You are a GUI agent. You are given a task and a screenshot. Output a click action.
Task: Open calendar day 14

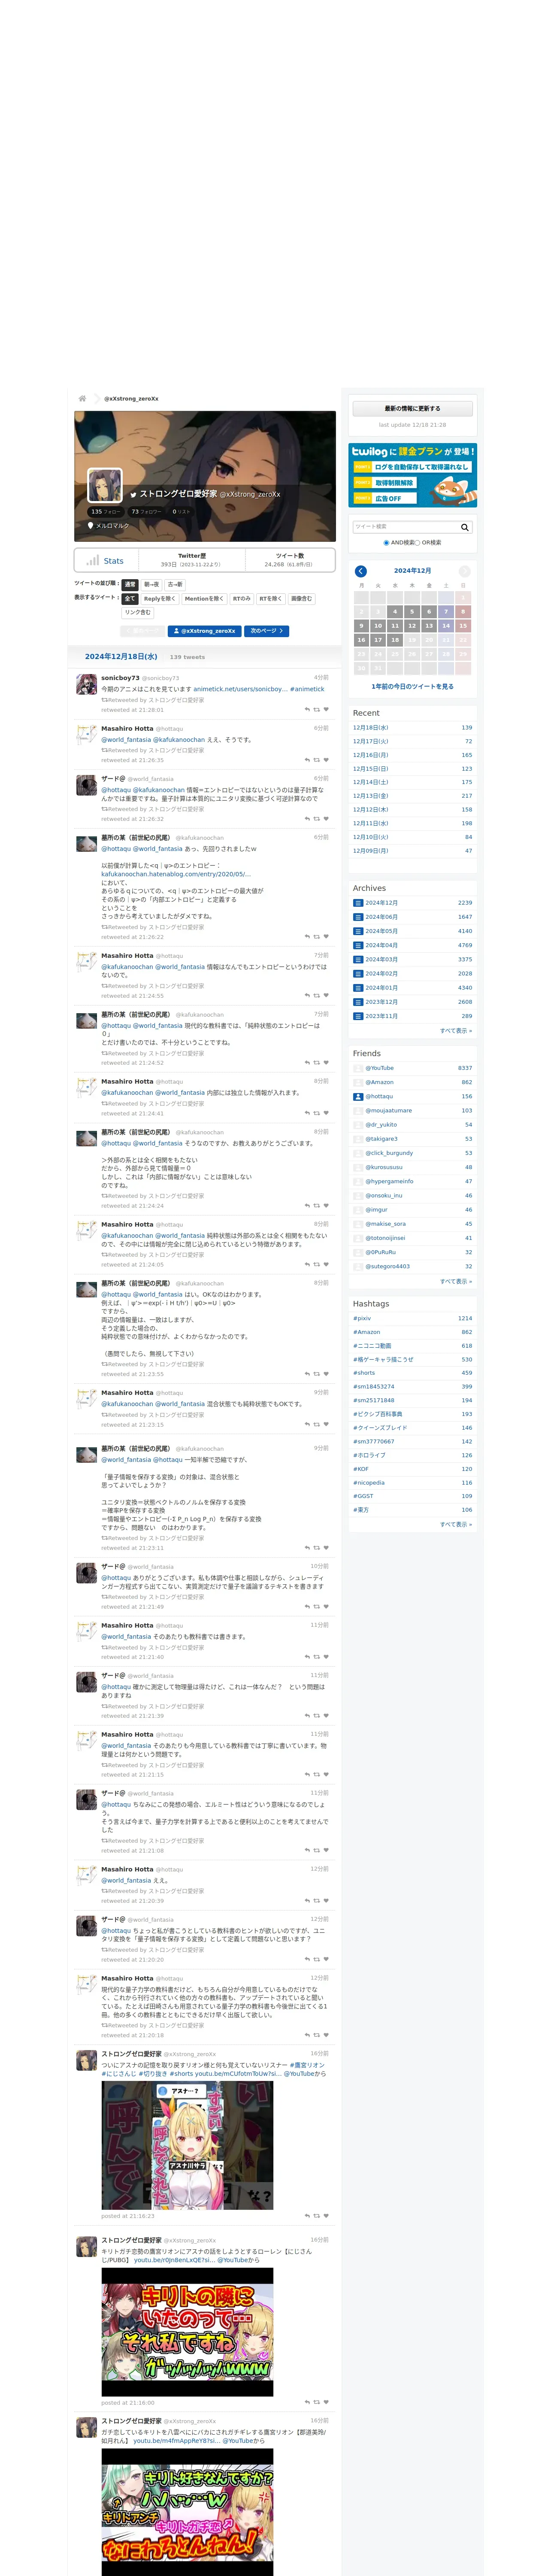point(446,625)
